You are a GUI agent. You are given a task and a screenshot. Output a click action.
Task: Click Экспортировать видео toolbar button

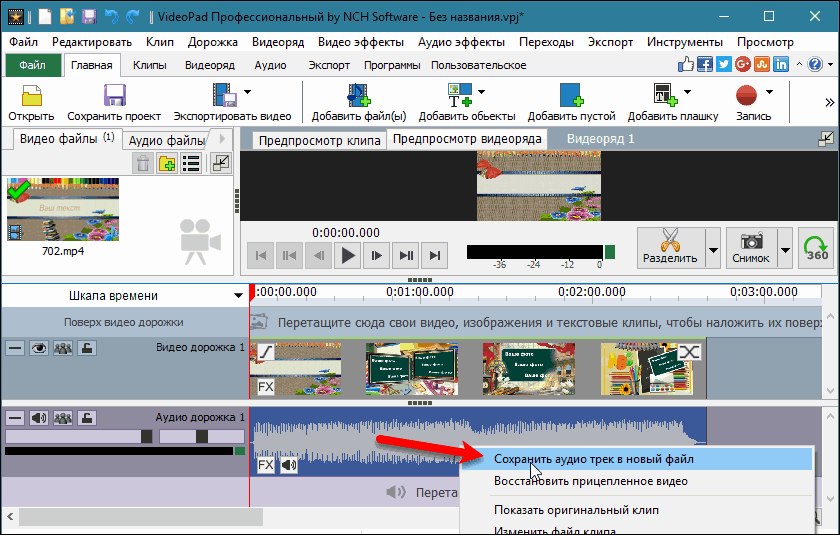pos(232,102)
